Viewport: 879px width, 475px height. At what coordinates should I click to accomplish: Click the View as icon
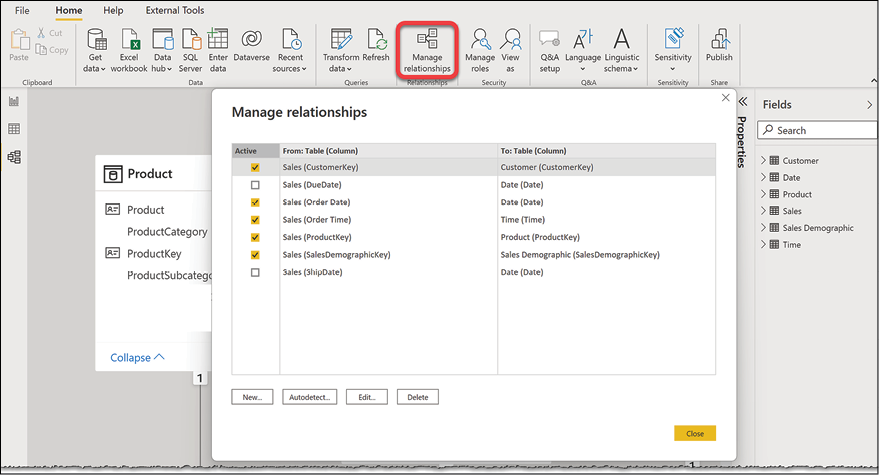(x=511, y=39)
